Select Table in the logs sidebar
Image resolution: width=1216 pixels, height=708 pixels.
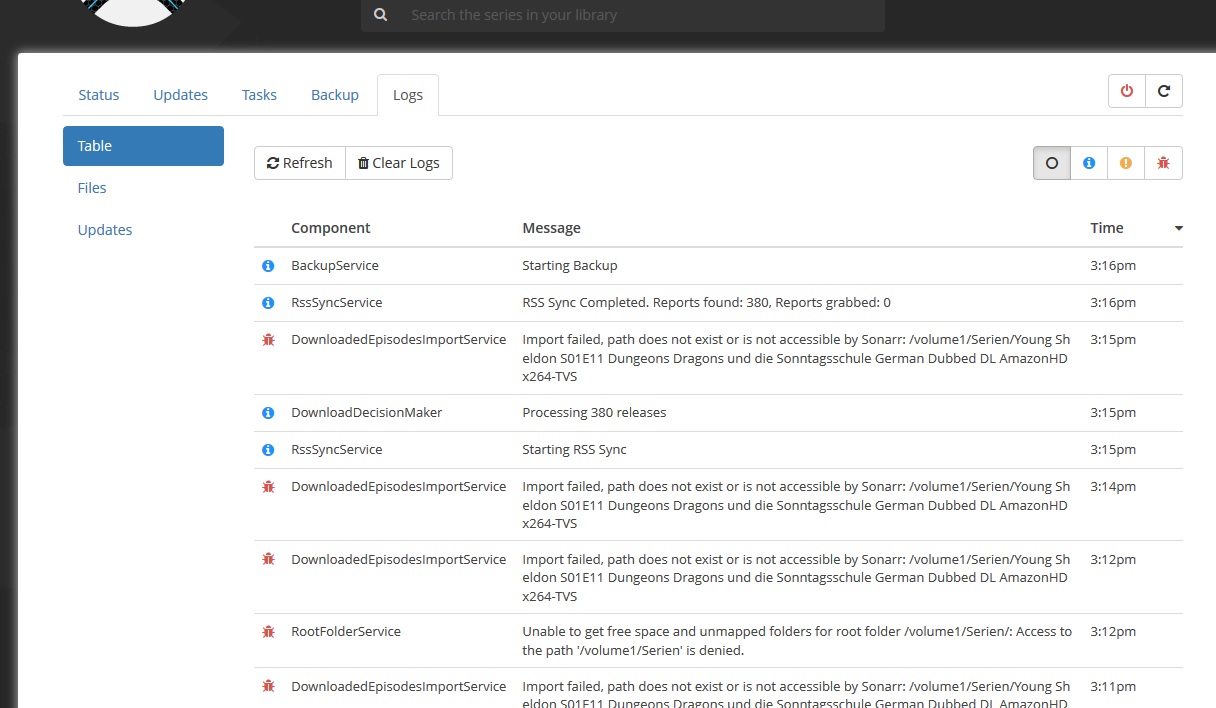click(x=143, y=146)
